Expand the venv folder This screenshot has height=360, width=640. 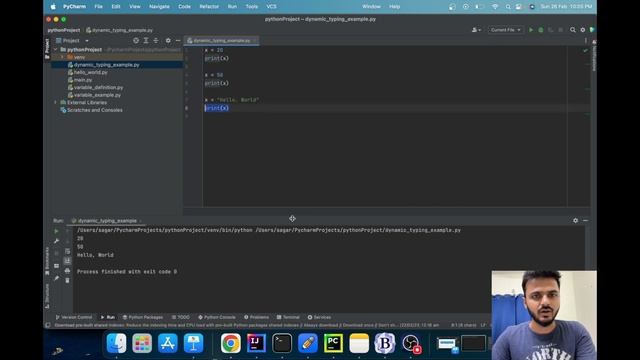click(62, 57)
